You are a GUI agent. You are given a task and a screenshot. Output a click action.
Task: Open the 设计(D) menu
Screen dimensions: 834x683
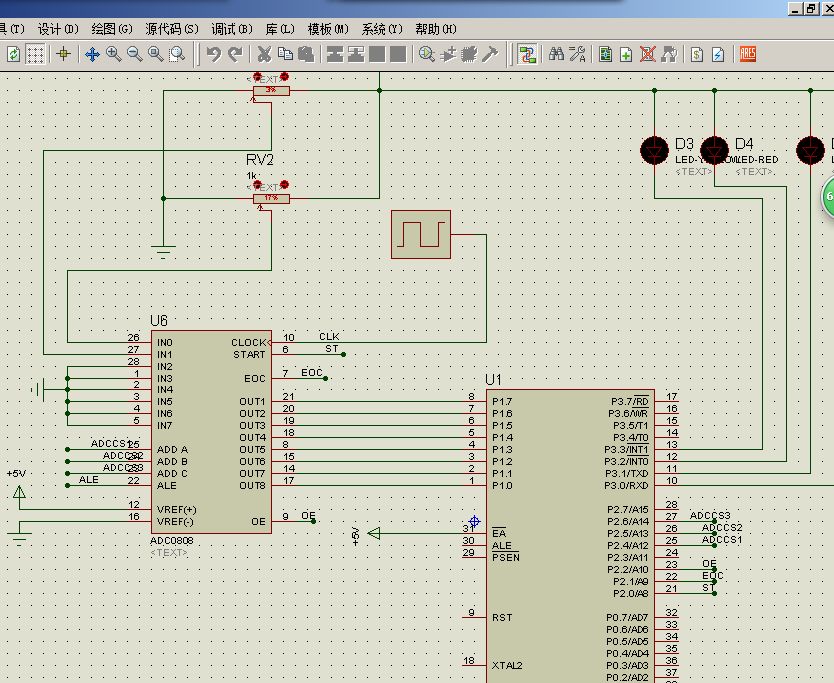click(58, 29)
